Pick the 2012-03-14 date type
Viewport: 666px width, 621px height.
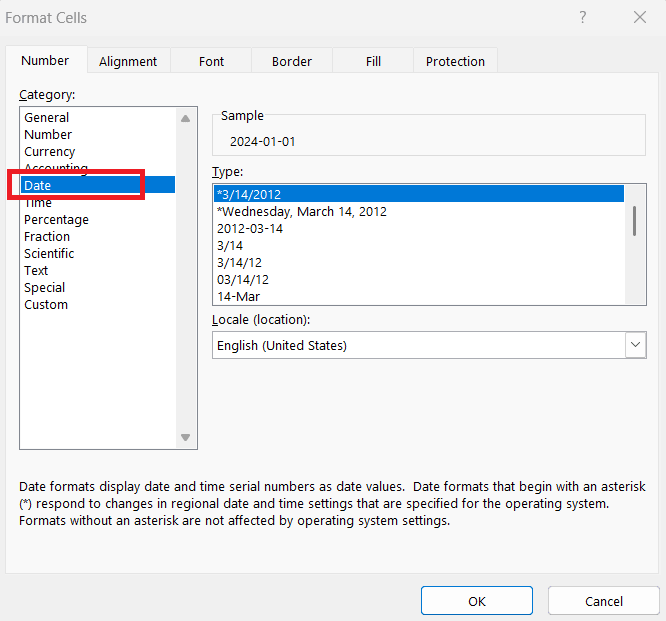click(x=250, y=228)
